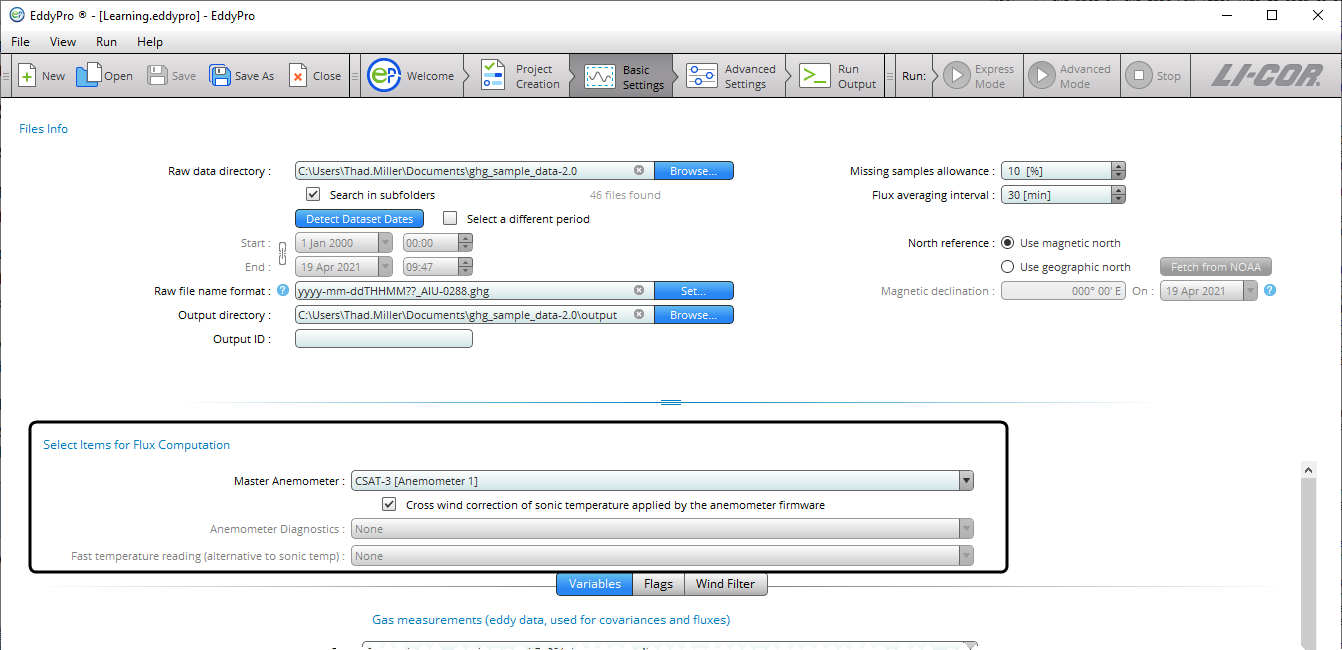The width and height of the screenshot is (1342, 650).
Task: Open the End date dropdown
Action: click(x=386, y=267)
